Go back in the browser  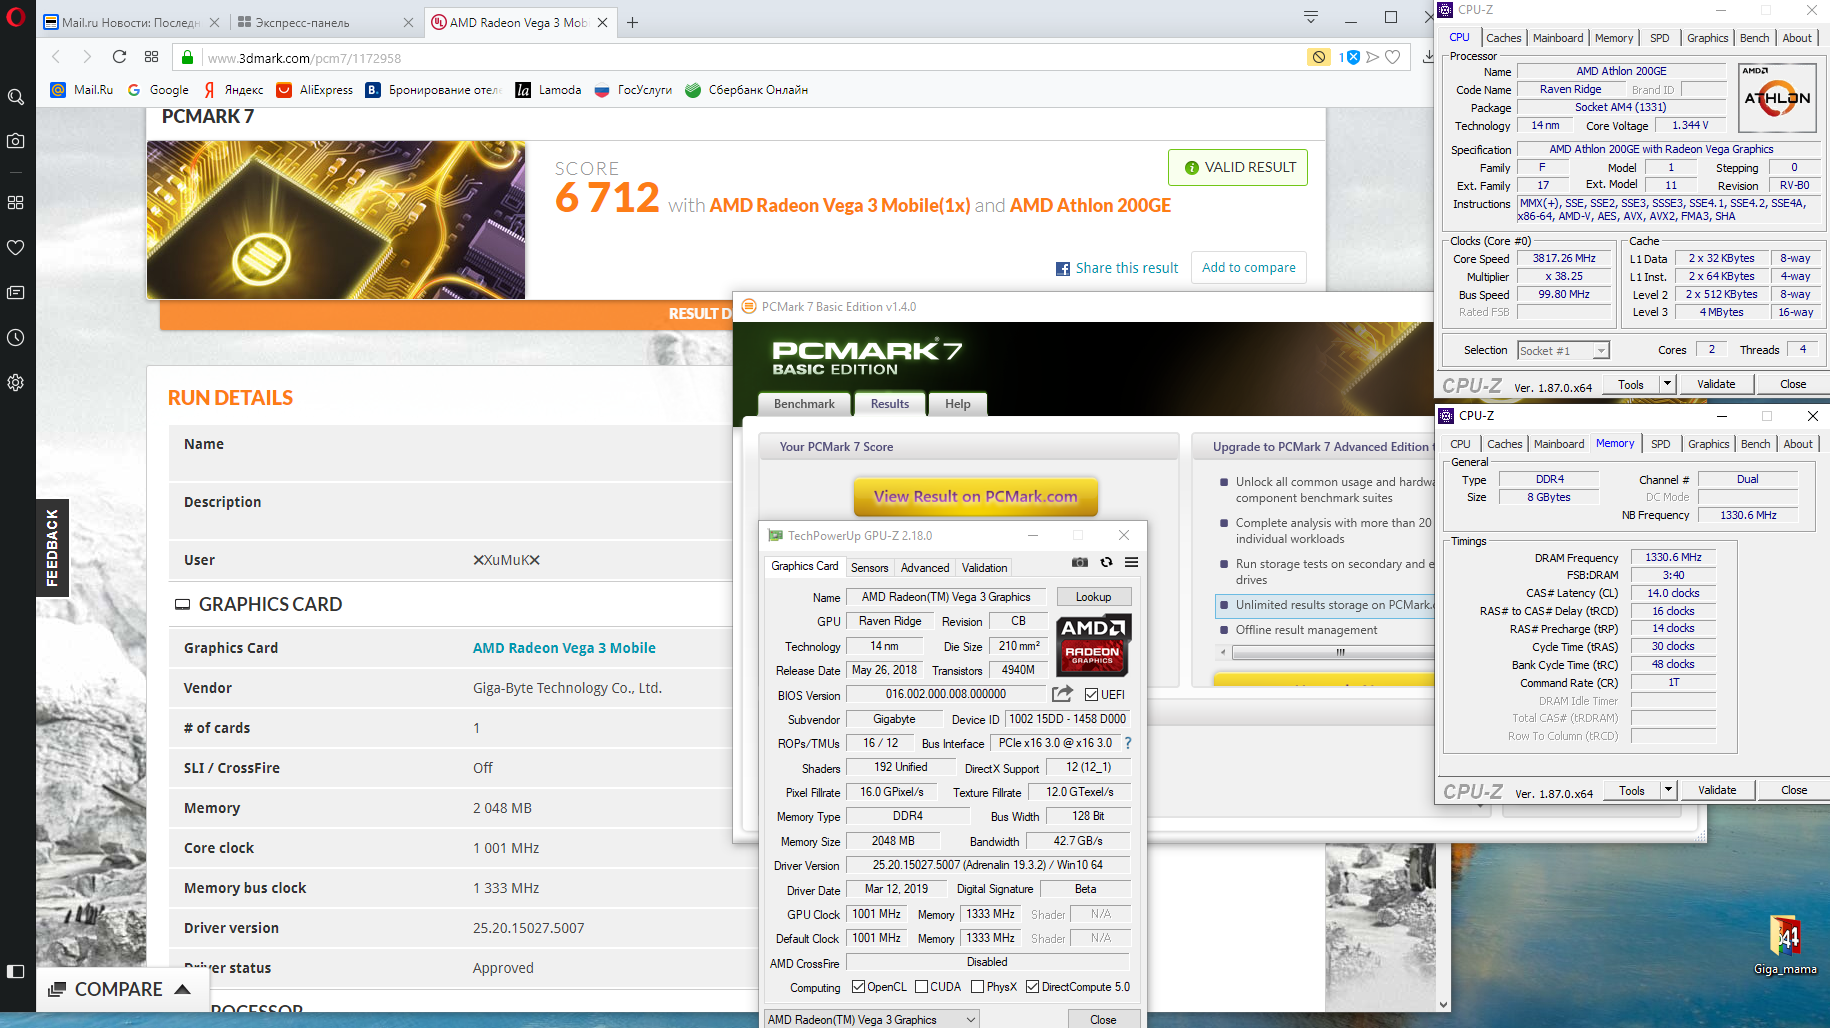[56, 57]
